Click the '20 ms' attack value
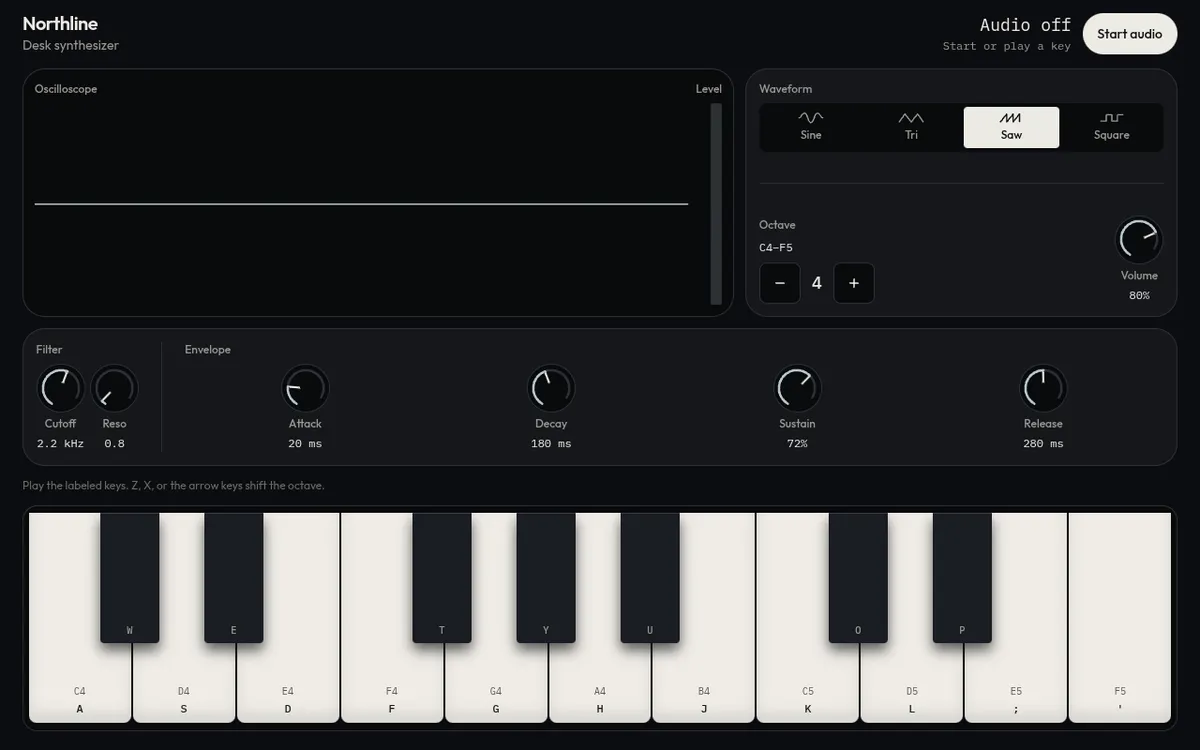The width and height of the screenshot is (1200, 750). coord(305,443)
